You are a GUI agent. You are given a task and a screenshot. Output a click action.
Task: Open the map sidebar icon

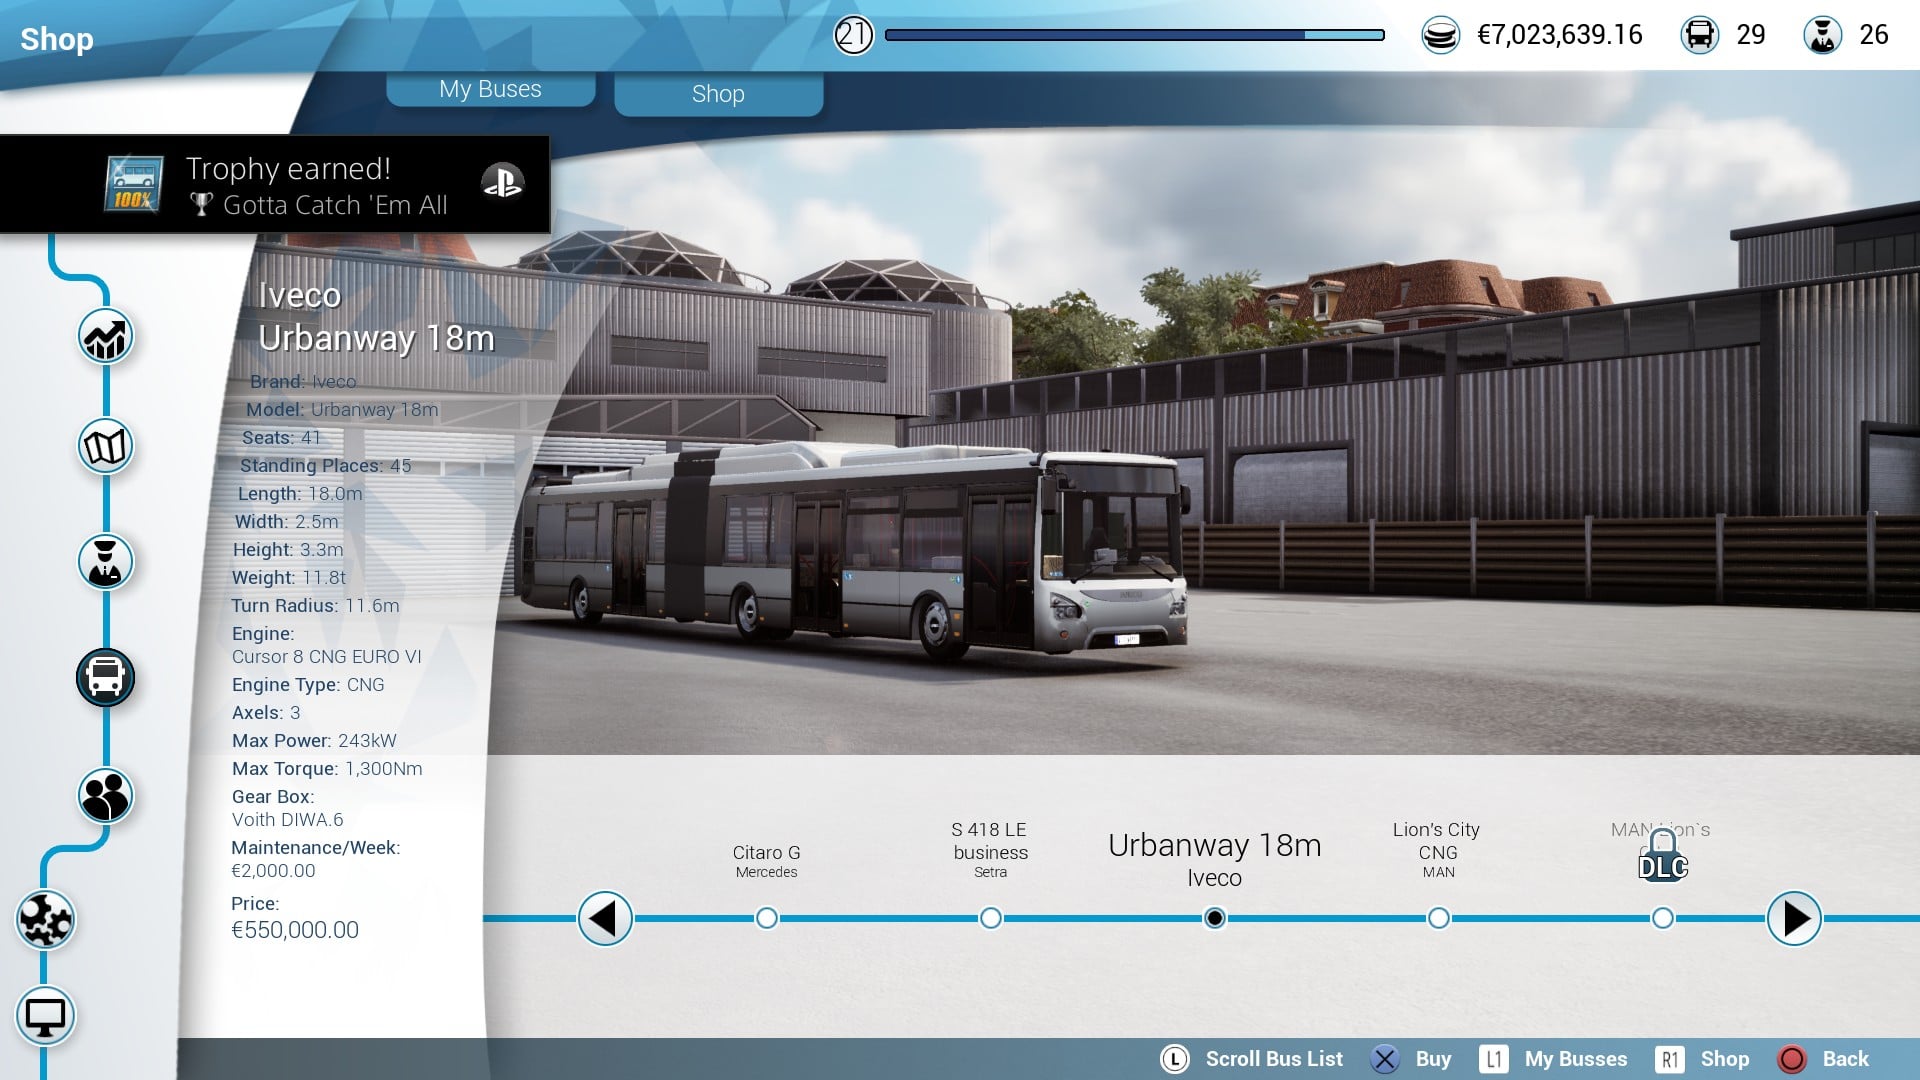(x=105, y=447)
